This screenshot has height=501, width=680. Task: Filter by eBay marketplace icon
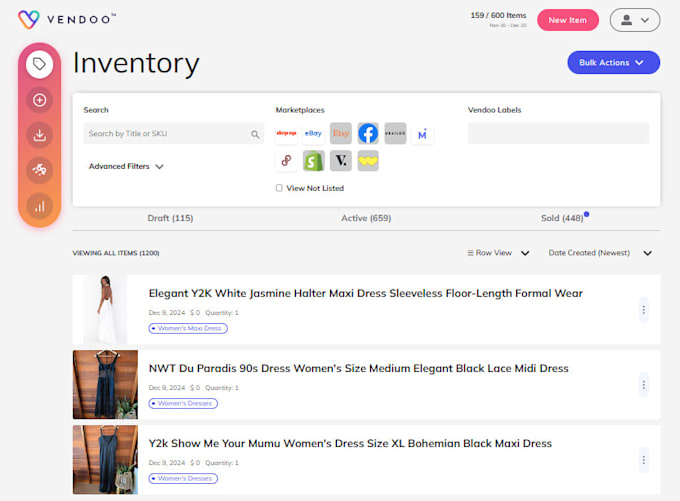point(313,133)
